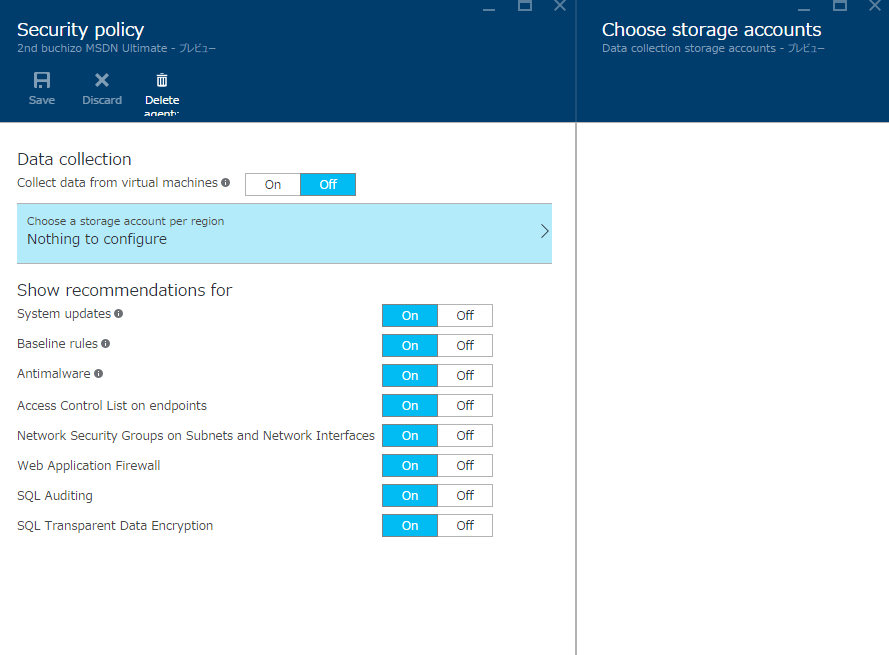The width and height of the screenshot is (889, 655).
Task: Open System updates info icon
Action: click(118, 314)
